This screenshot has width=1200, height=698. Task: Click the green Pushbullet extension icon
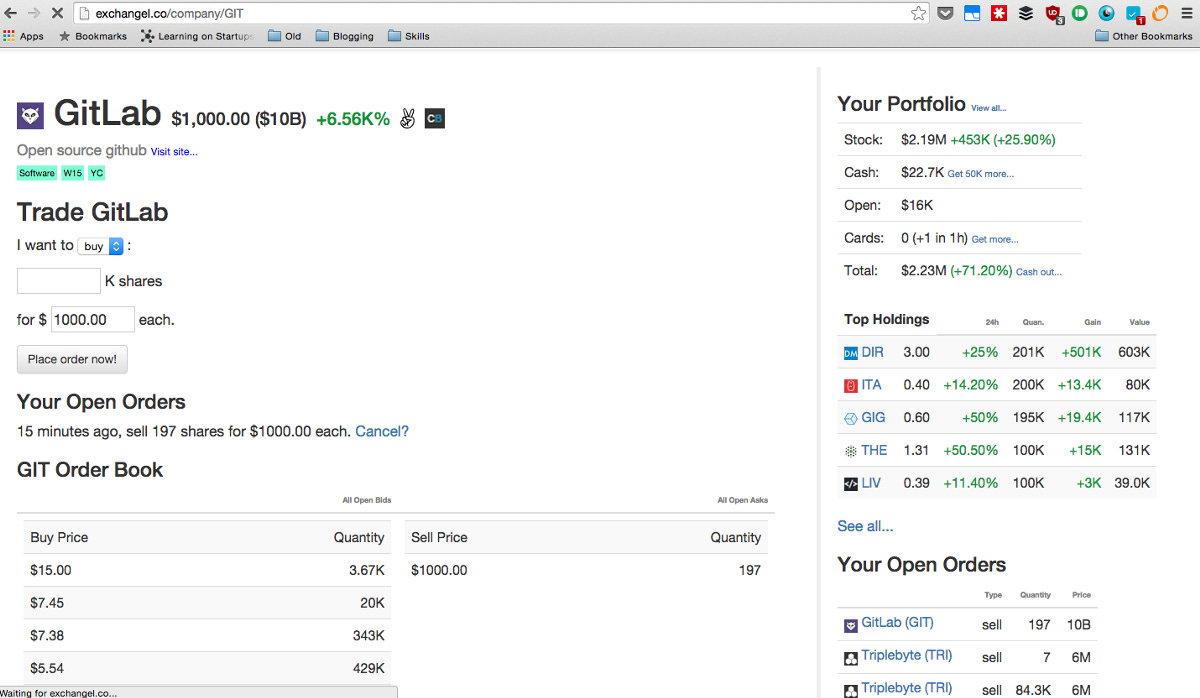[1080, 14]
